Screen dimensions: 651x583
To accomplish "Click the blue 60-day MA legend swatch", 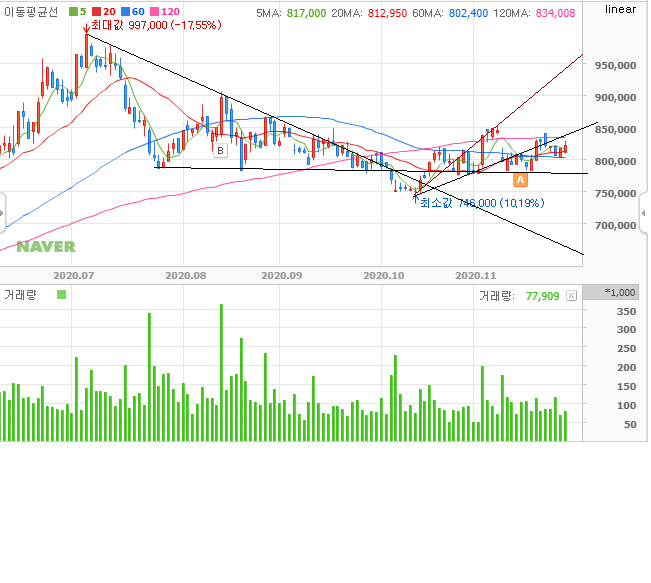I will pos(125,12).
